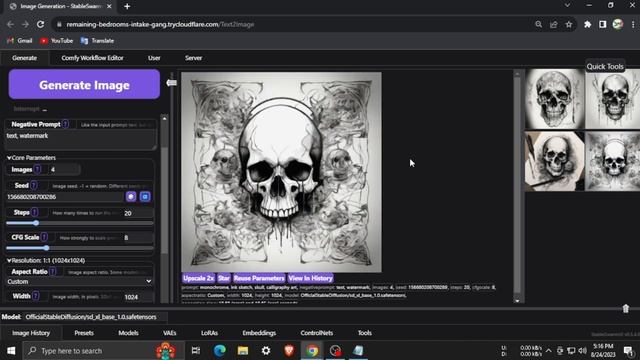Adjust the CFG Scale slider

click(x=80, y=248)
